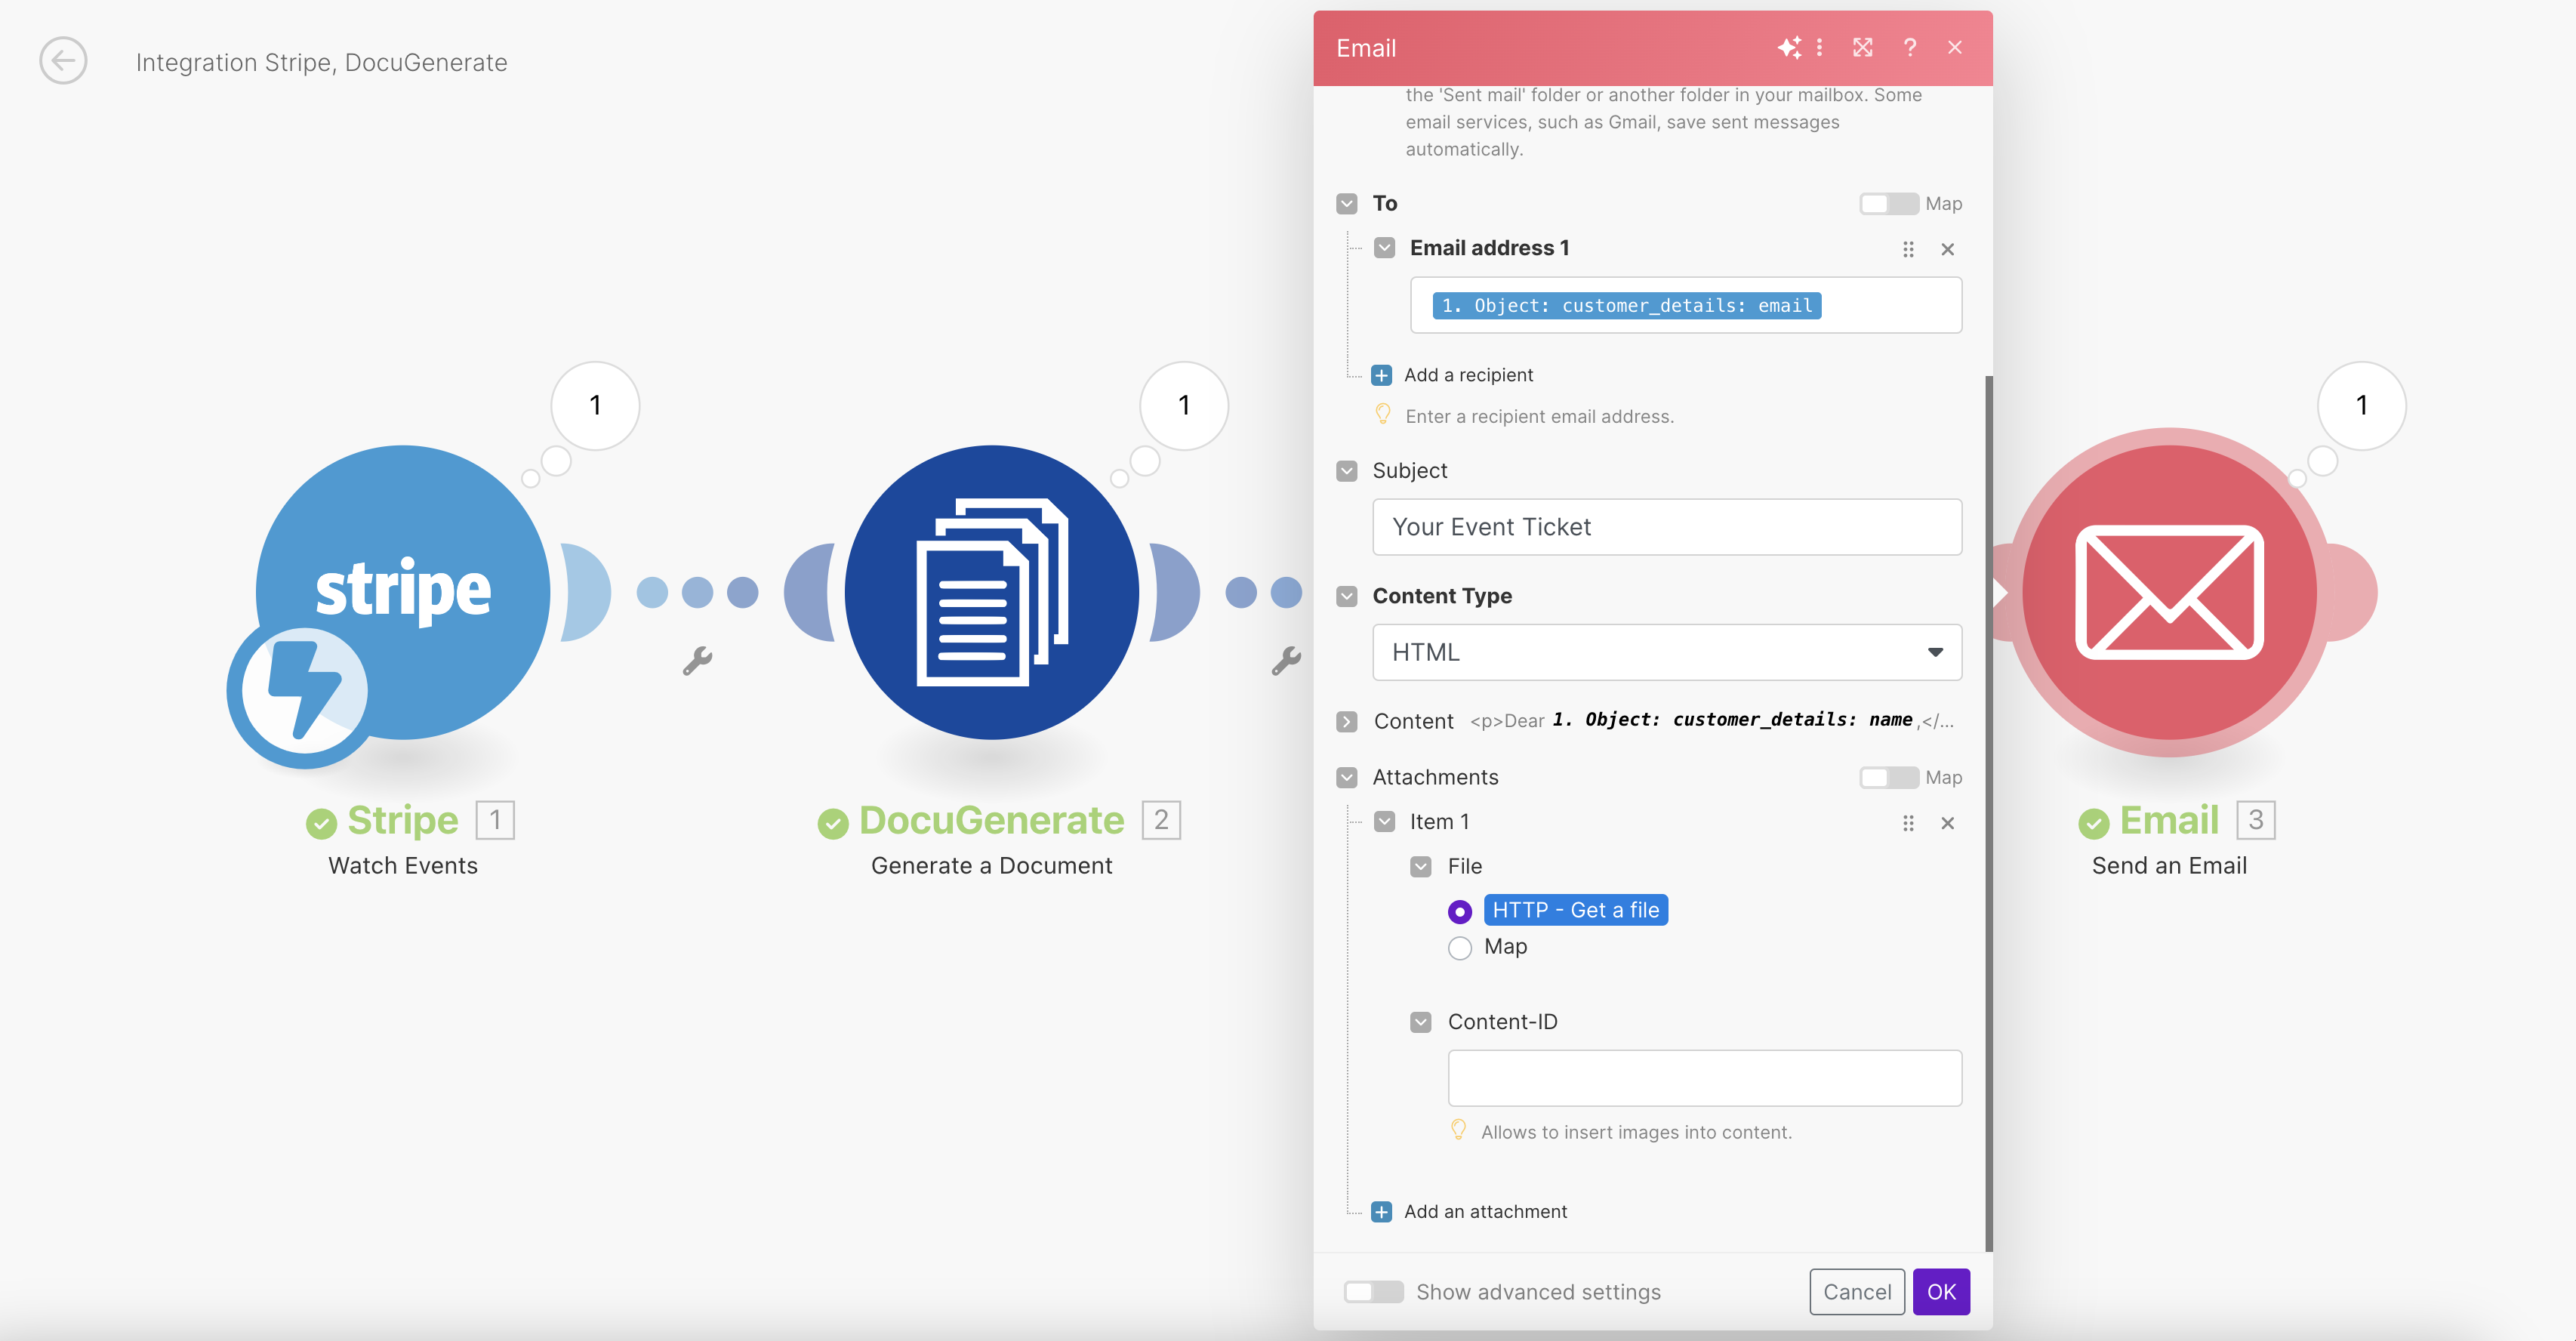Image resolution: width=2576 pixels, height=1341 pixels.
Task: Grab the drag handle for Email address 1
Action: coord(1908,249)
